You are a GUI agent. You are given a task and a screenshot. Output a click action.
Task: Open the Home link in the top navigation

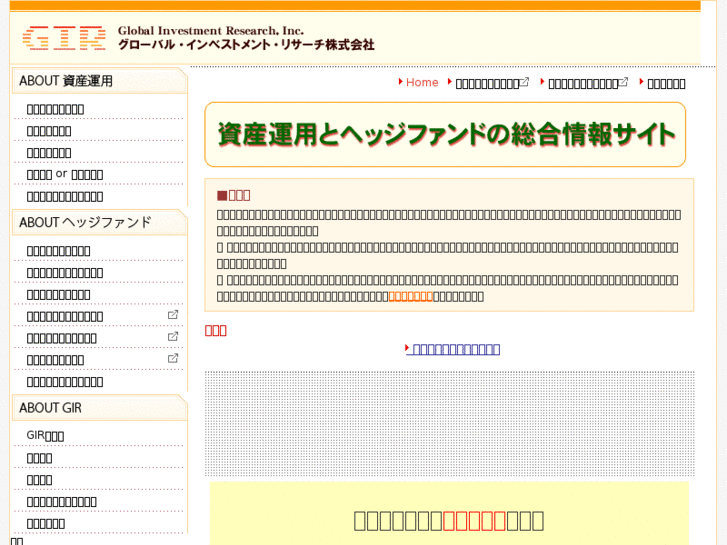422,83
